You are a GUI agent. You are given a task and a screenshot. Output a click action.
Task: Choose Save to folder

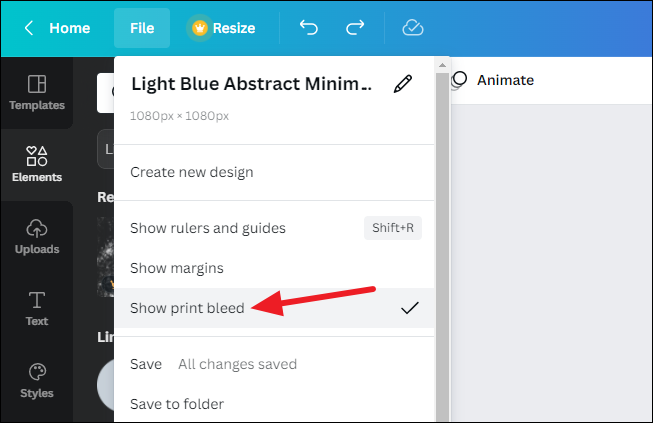click(274, 404)
